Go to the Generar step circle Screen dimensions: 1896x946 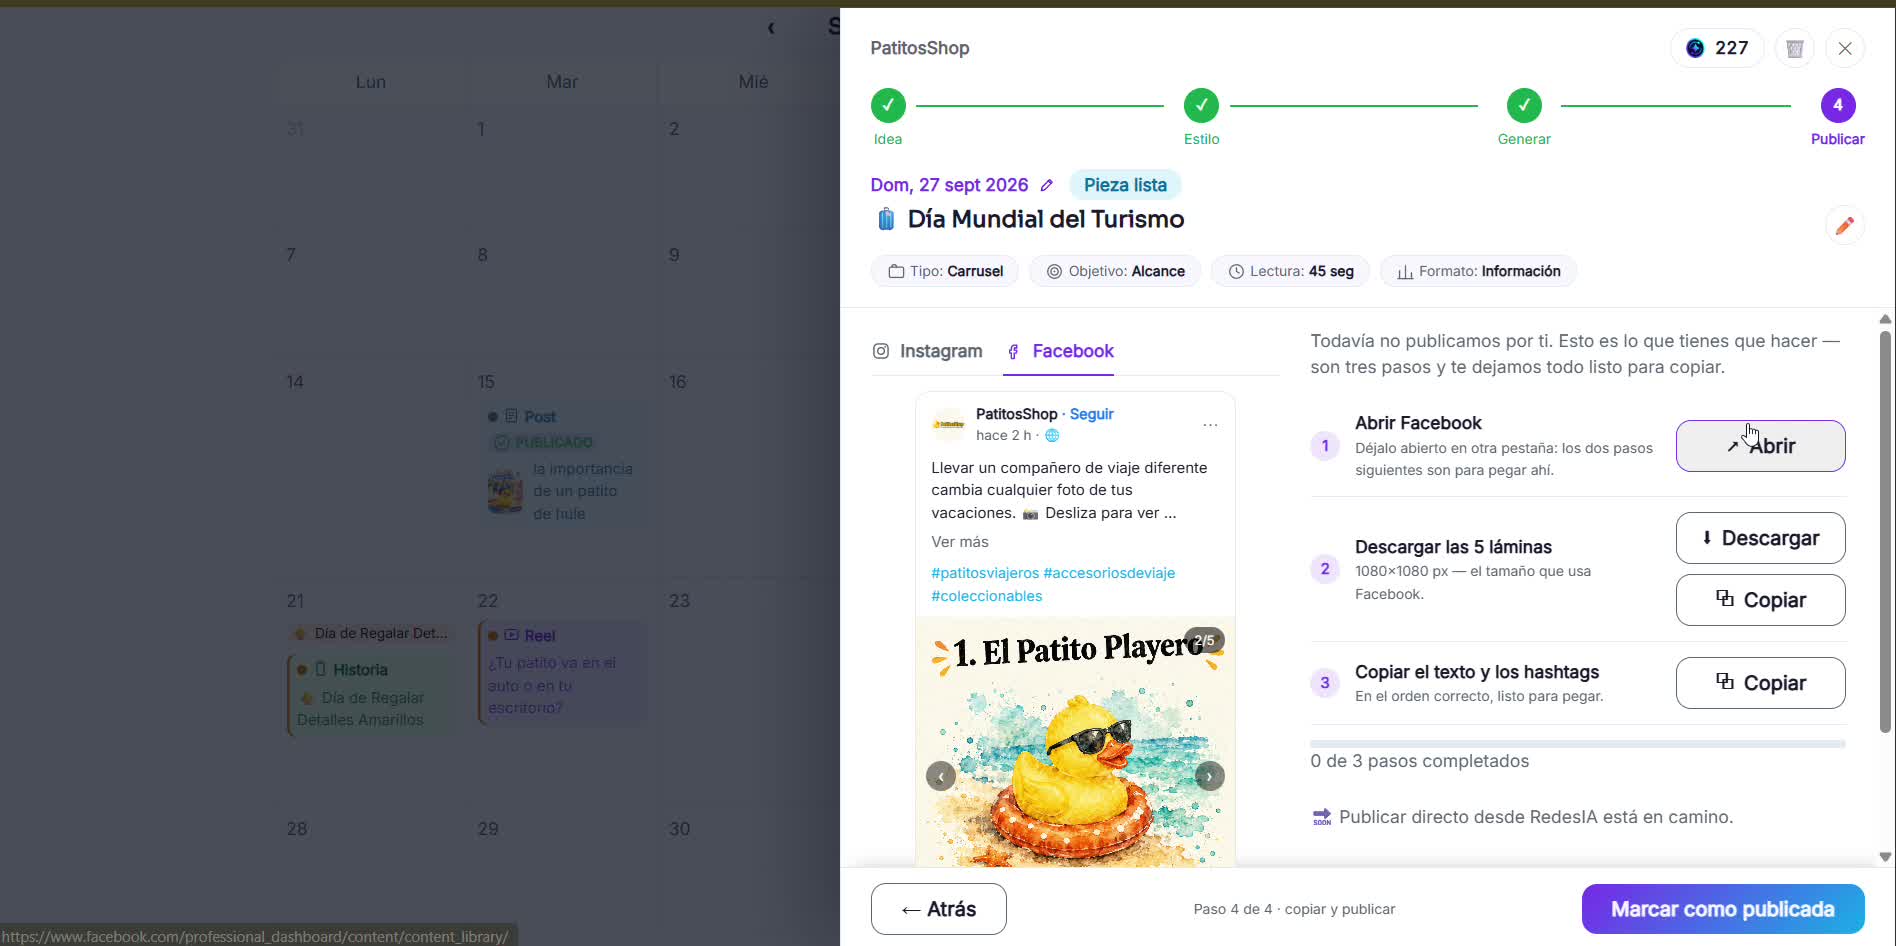coord(1524,105)
